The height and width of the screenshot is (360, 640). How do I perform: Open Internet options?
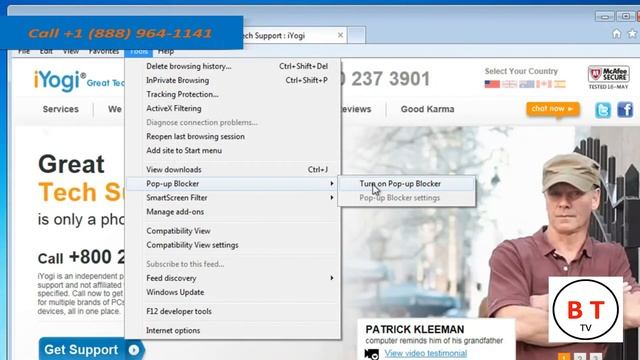(x=233, y=331)
